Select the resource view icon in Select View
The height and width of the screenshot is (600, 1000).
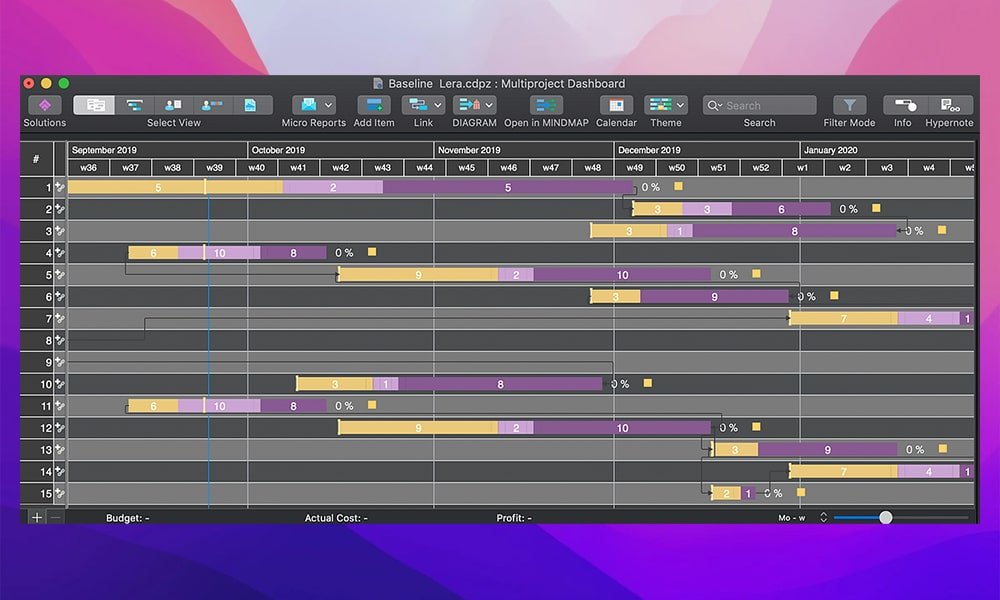[173, 105]
